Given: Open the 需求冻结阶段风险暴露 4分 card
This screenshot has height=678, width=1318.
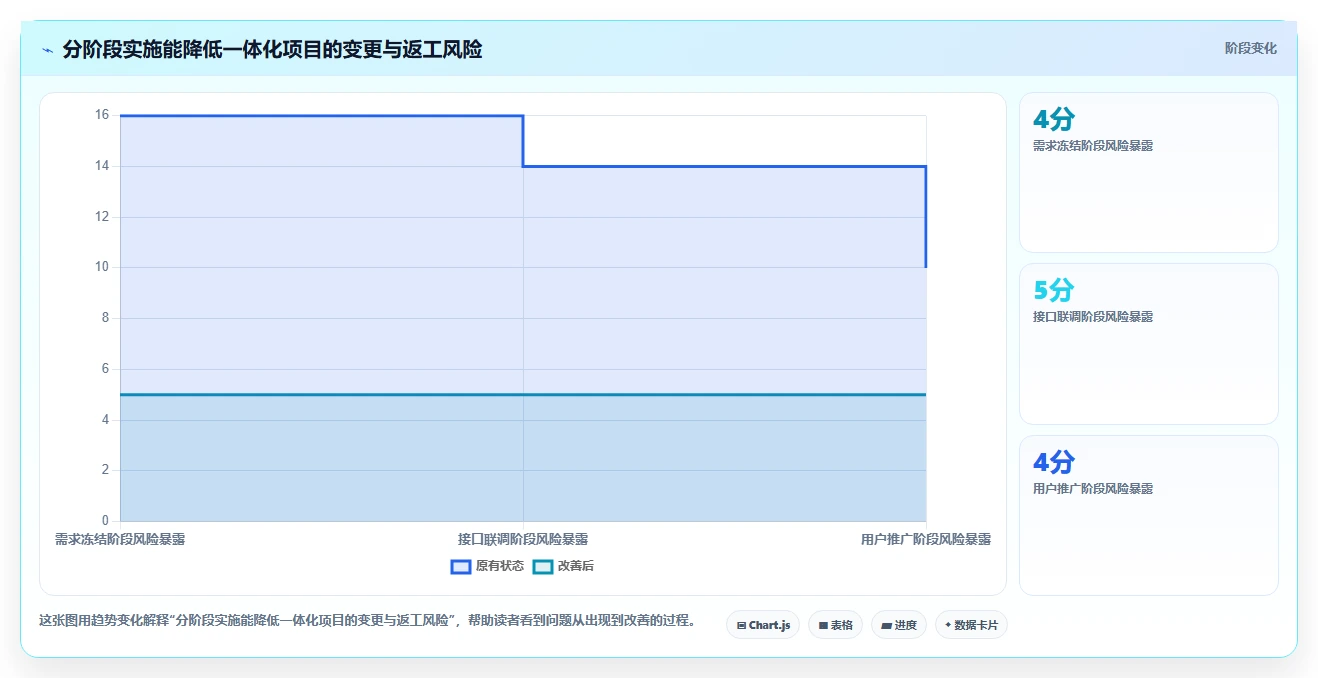Looking at the screenshot, I should pos(1148,172).
